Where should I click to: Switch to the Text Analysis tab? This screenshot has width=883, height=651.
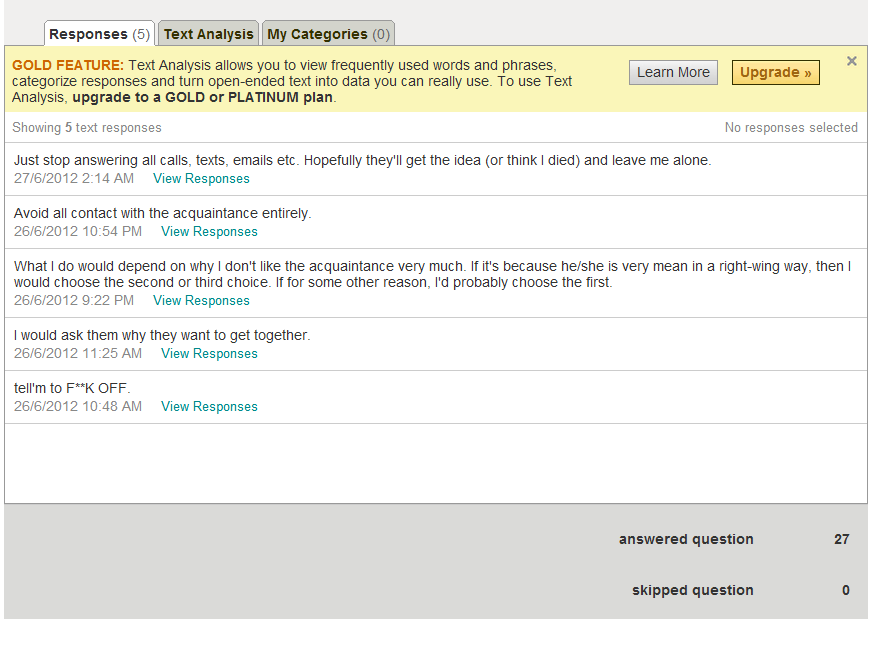[x=208, y=34]
